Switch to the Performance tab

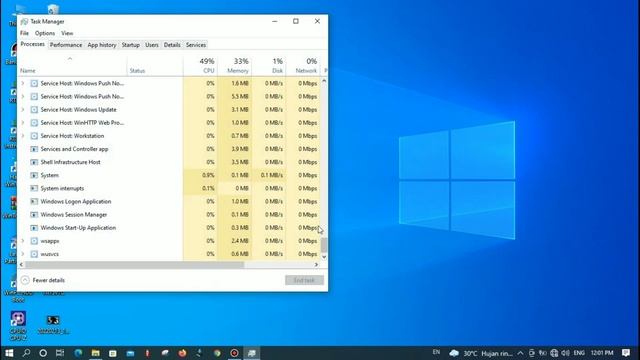point(66,45)
